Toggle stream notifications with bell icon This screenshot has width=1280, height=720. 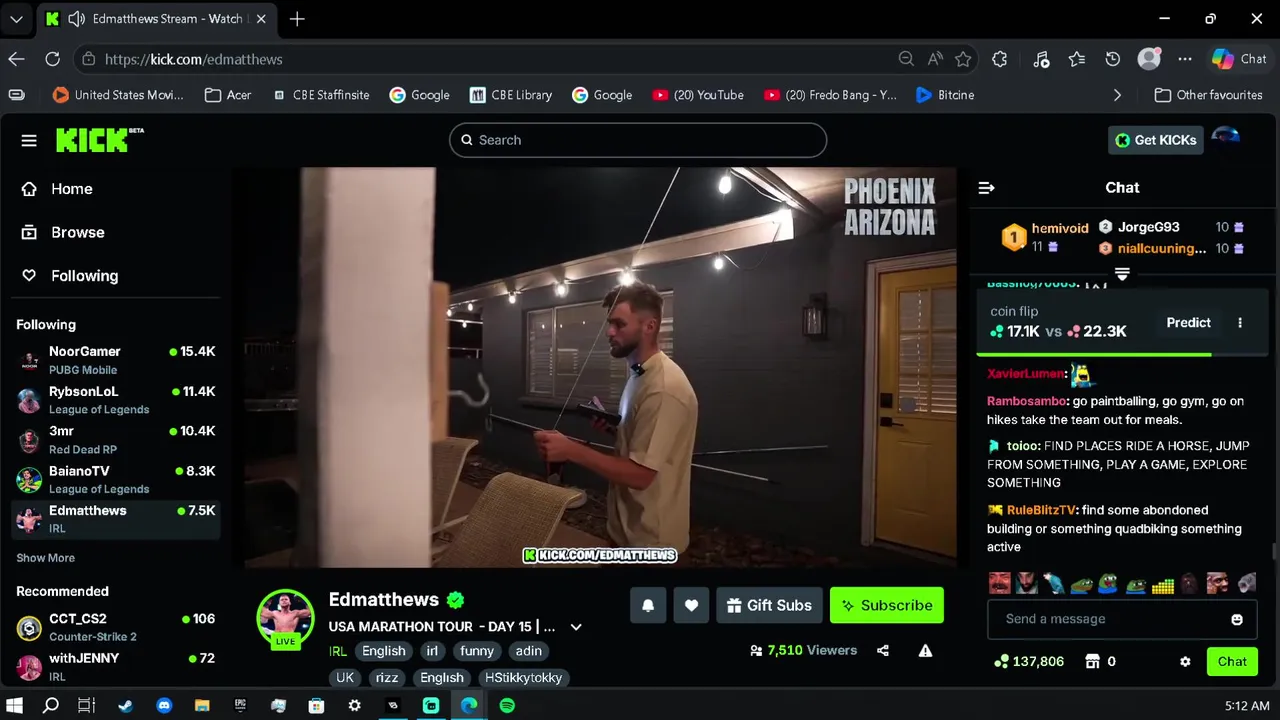pyautogui.click(x=648, y=605)
